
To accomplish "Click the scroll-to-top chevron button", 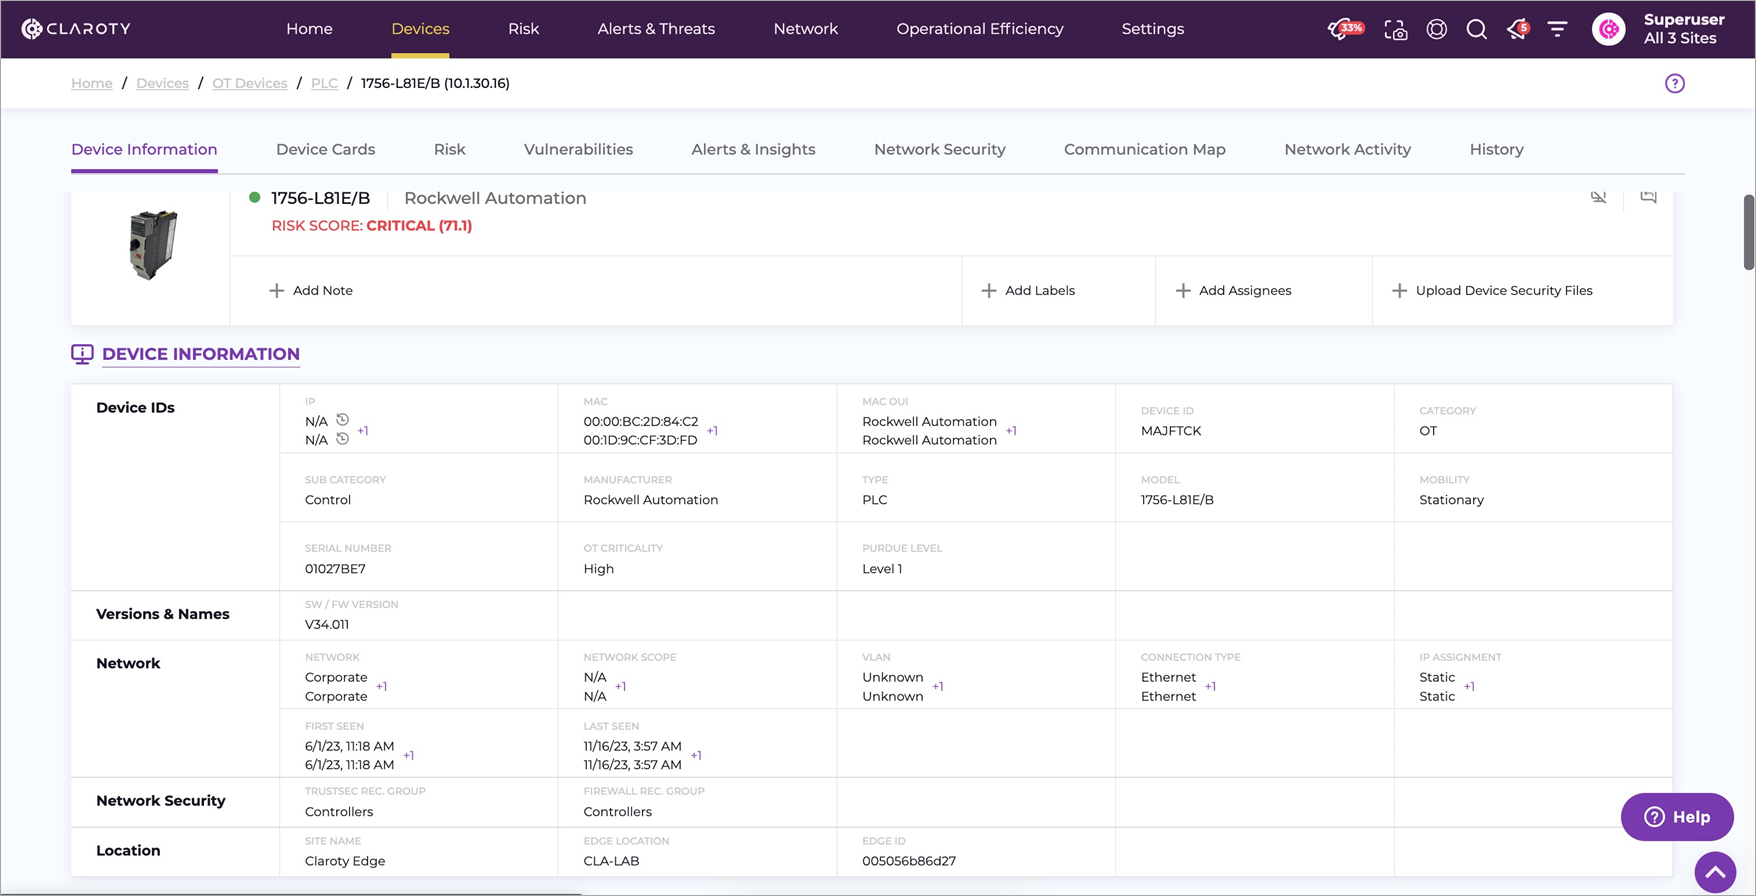I will (x=1715, y=872).
